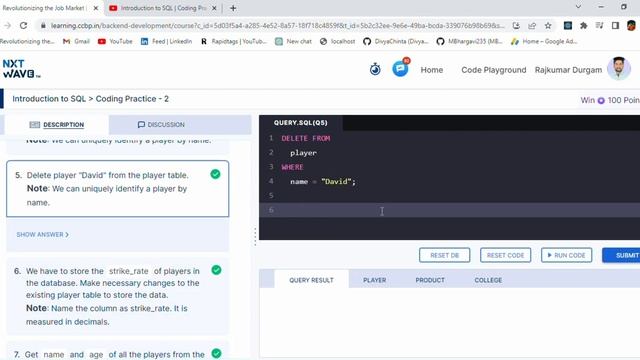Click the dark square extension icon
Screen dimensions: 640x360
pos(568,26)
